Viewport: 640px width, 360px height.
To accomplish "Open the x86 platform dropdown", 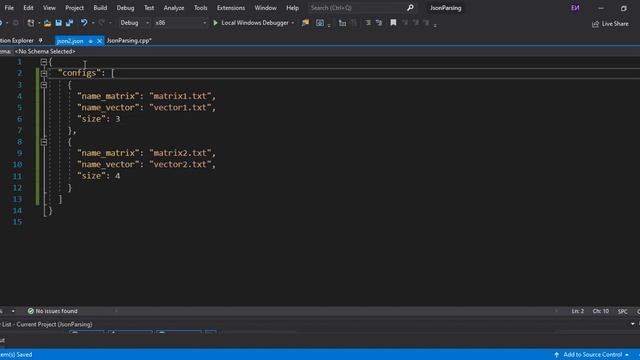I will (180, 23).
